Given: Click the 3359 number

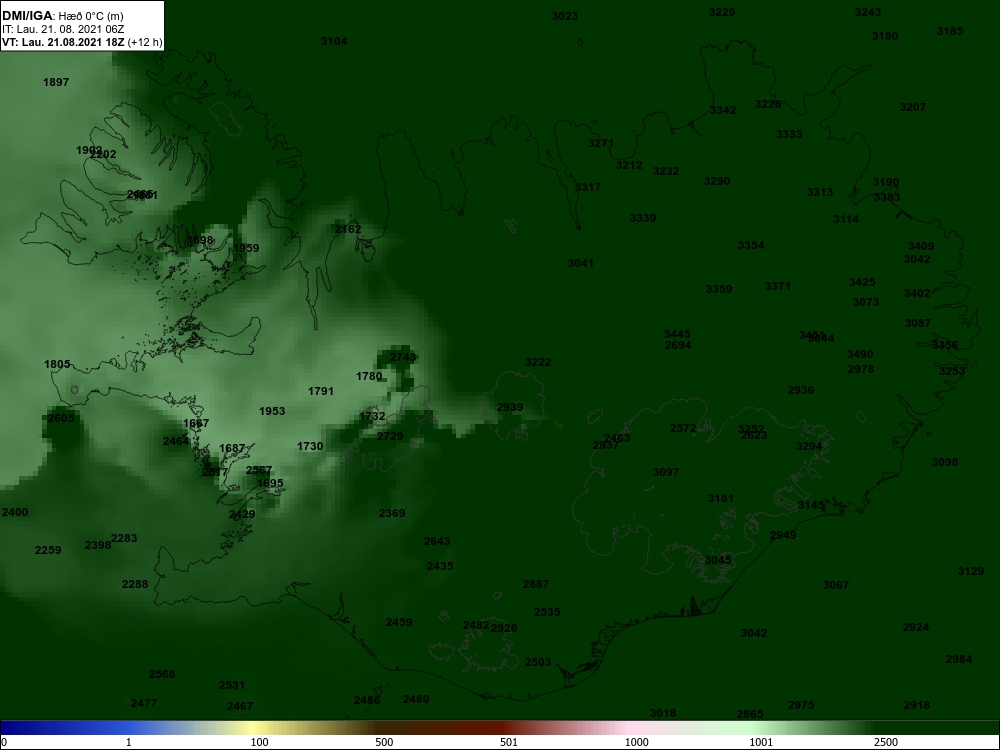Looking at the screenshot, I should 719,289.
